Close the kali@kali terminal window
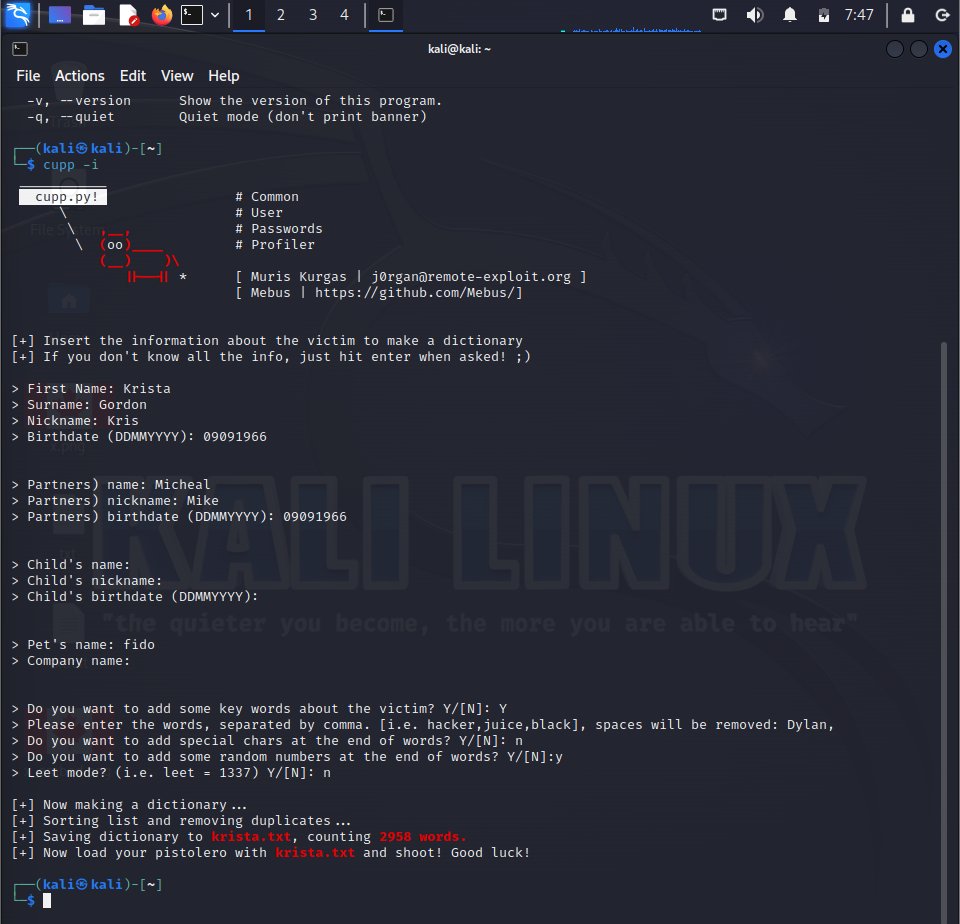This screenshot has height=924, width=960. tap(943, 49)
